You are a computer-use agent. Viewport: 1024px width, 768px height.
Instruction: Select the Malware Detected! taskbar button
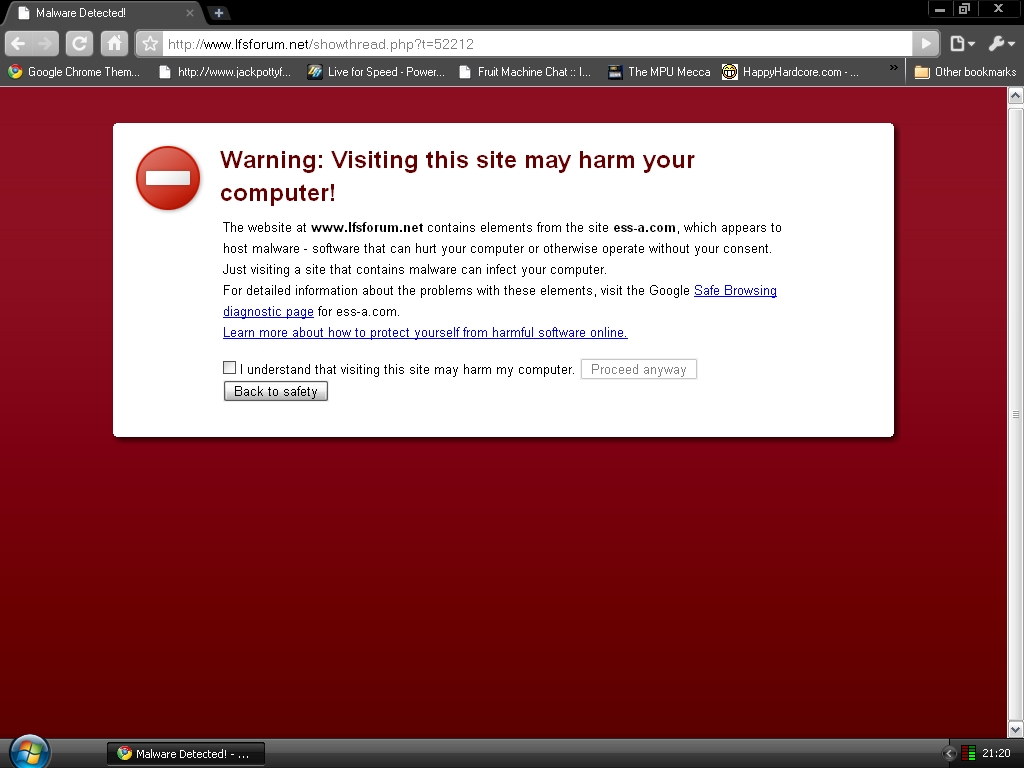coord(186,754)
